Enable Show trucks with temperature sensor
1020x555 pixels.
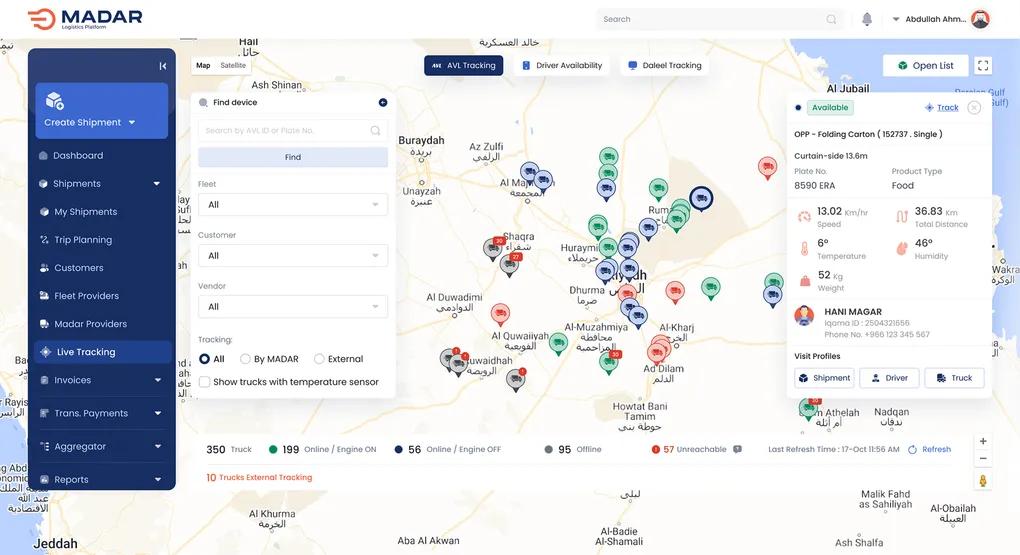coord(204,382)
